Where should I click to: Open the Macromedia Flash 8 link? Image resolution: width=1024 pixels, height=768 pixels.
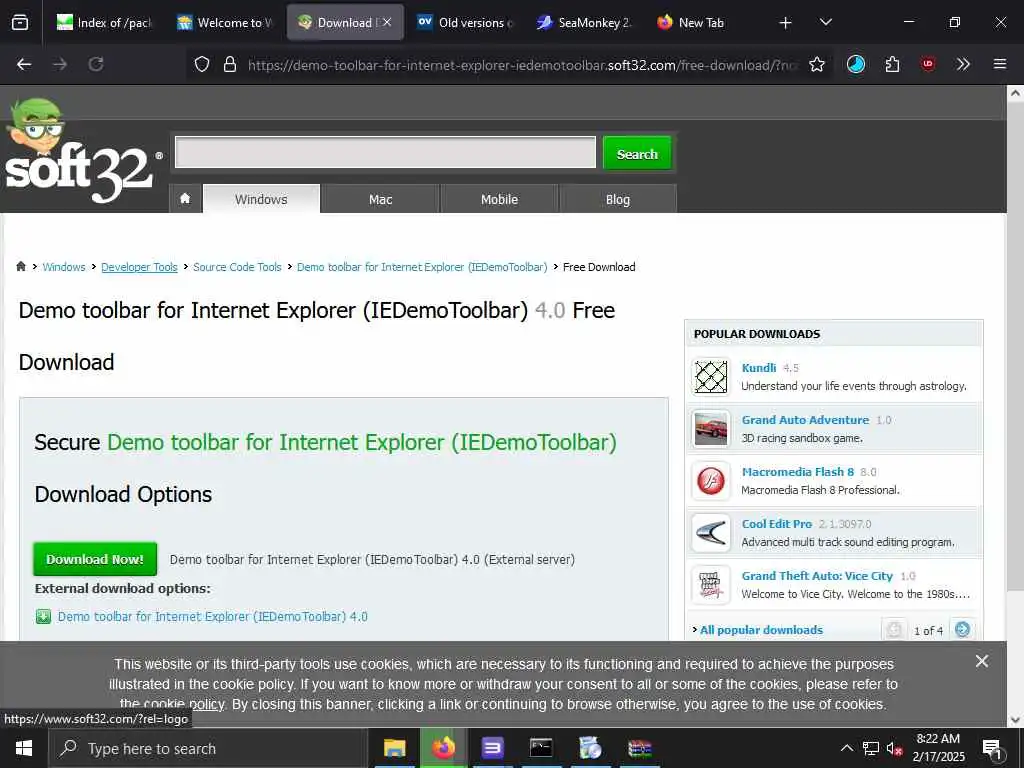click(798, 472)
